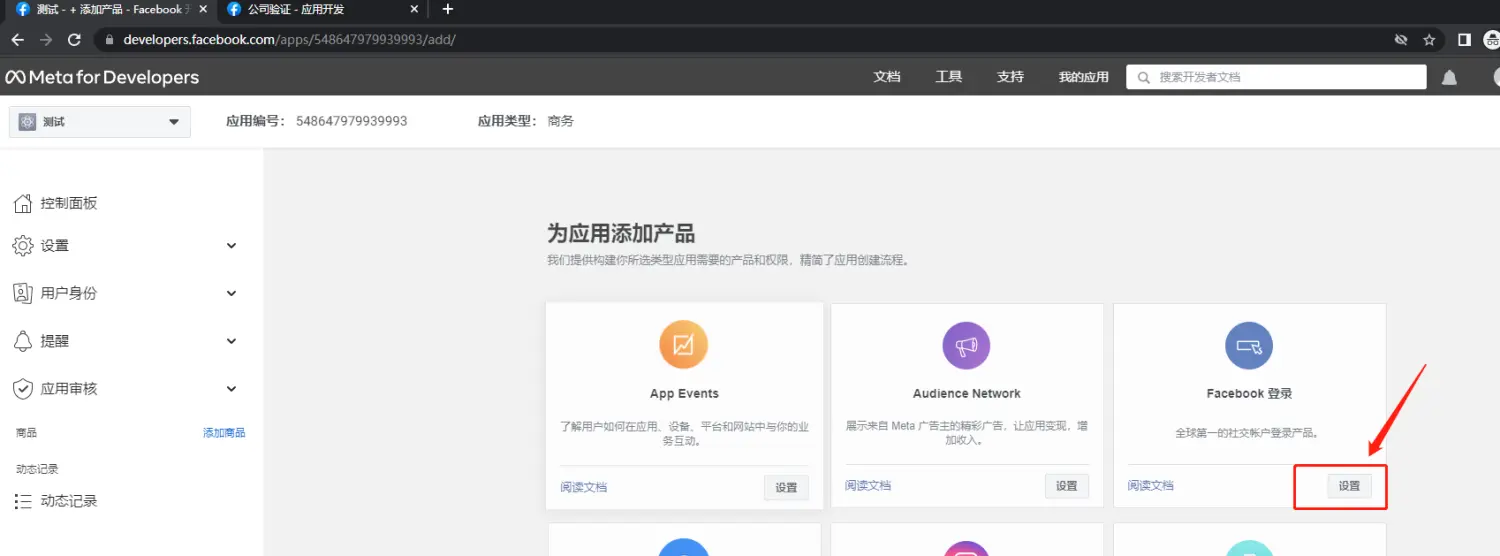
Task: Click the eye-slash icon in address bar
Action: (1401, 40)
